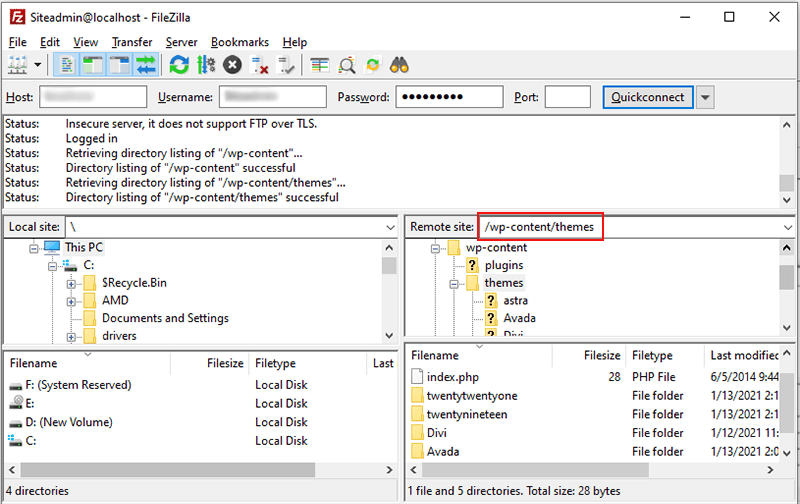Viewport: 800px width, 504px height.
Task: Reconnect to the last server
Action: (x=286, y=65)
